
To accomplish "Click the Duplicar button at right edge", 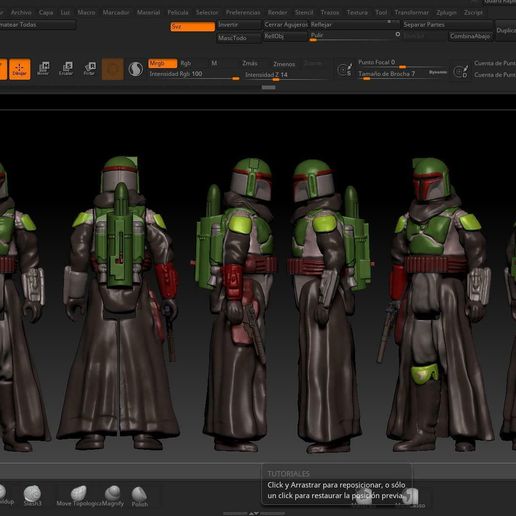I will coord(506,31).
